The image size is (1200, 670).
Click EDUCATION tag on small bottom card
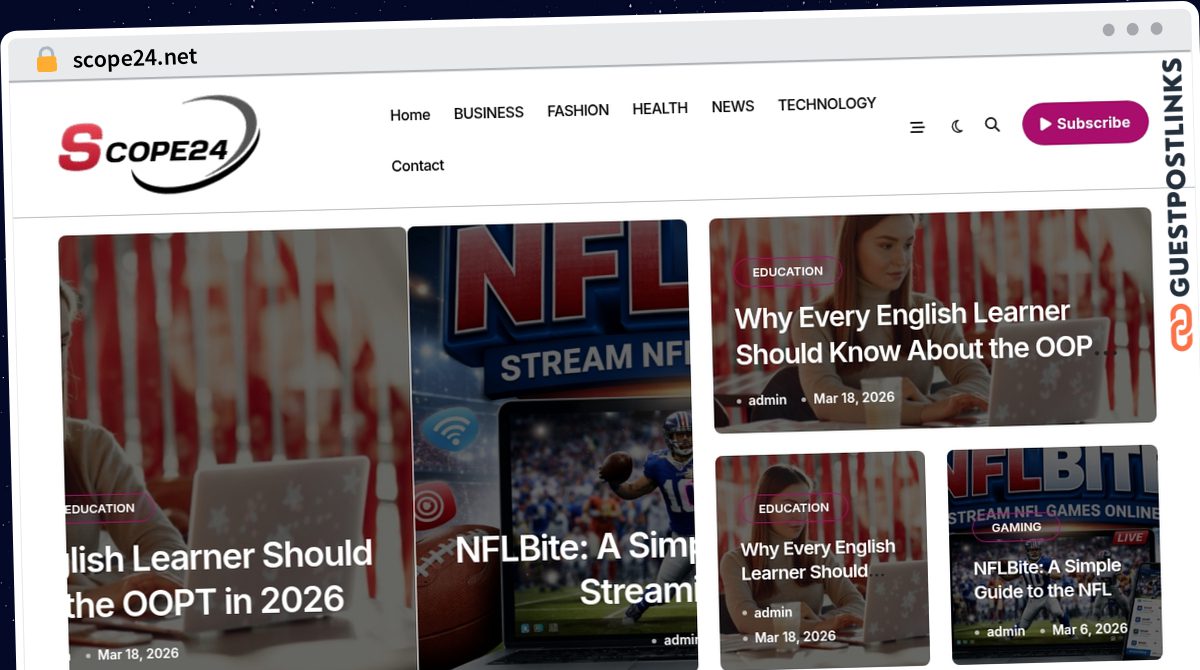794,508
